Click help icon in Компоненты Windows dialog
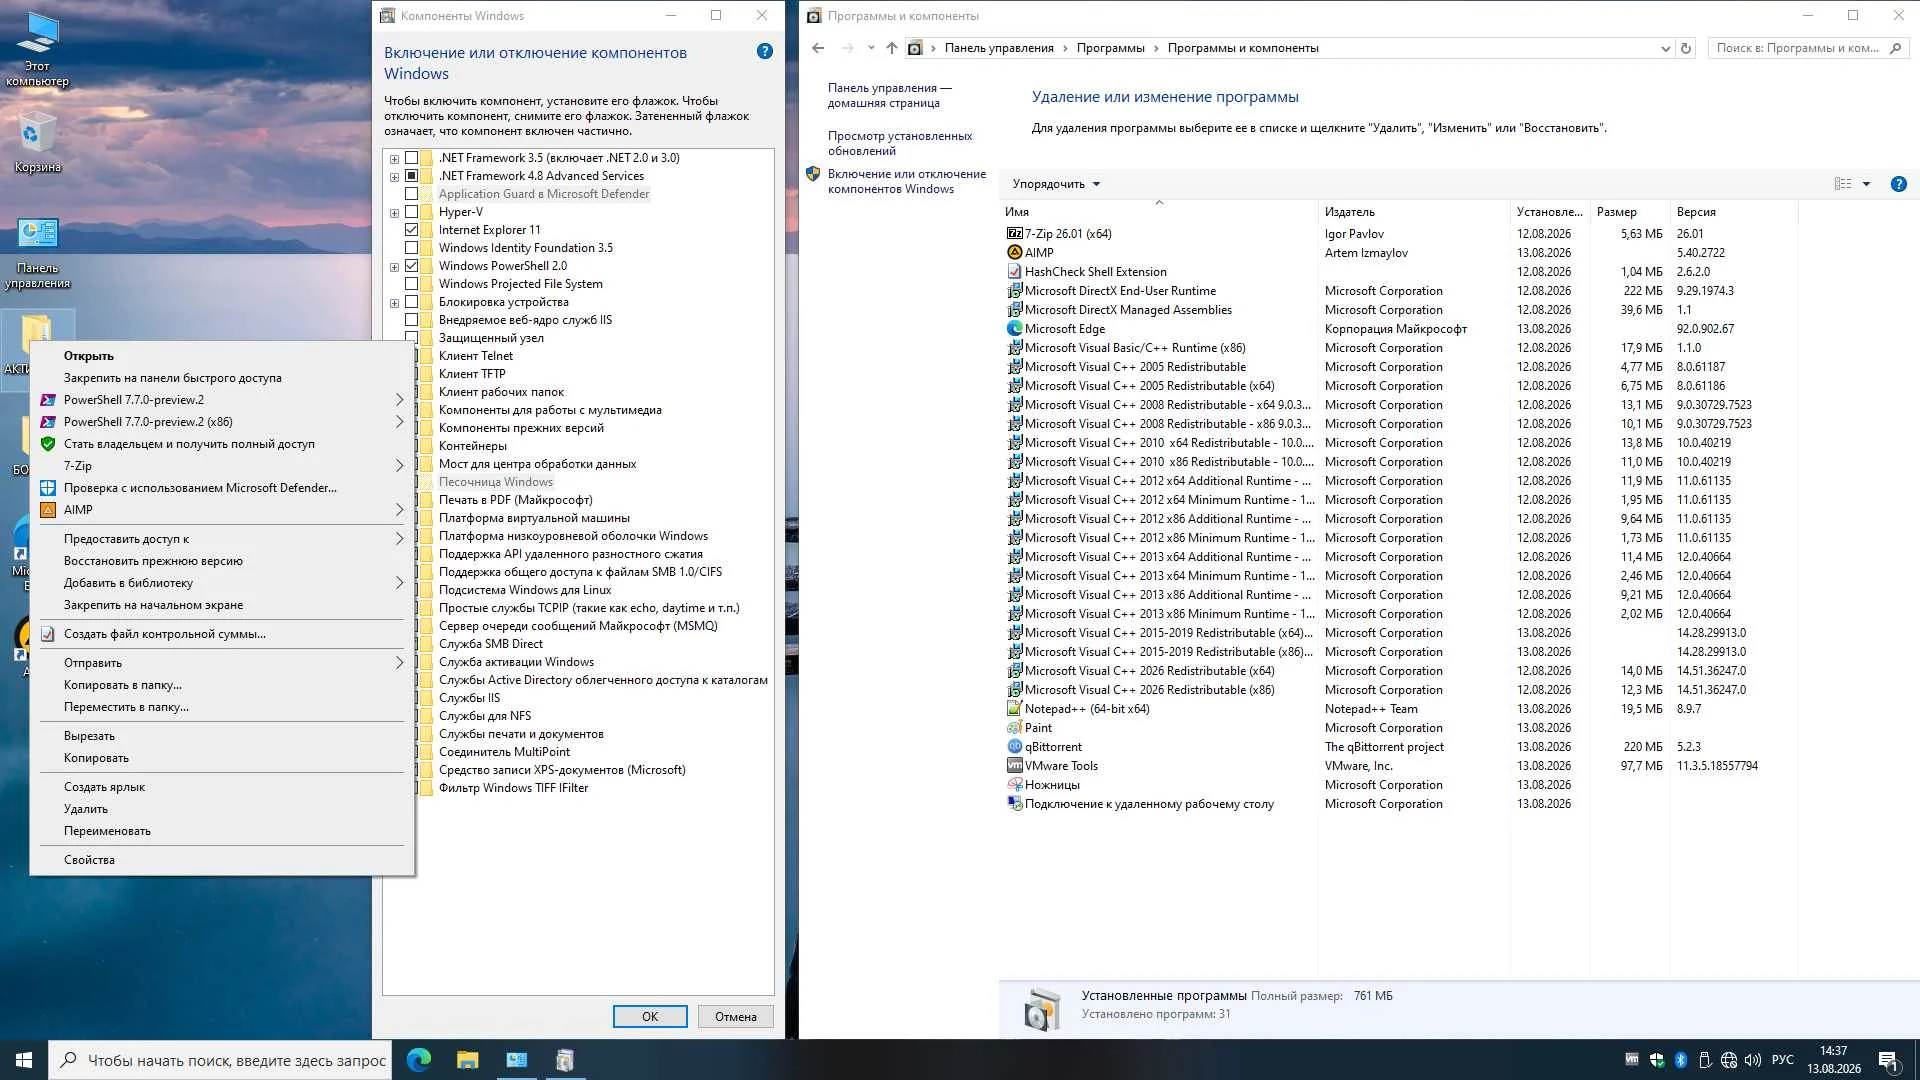1920x1080 pixels. tap(765, 51)
